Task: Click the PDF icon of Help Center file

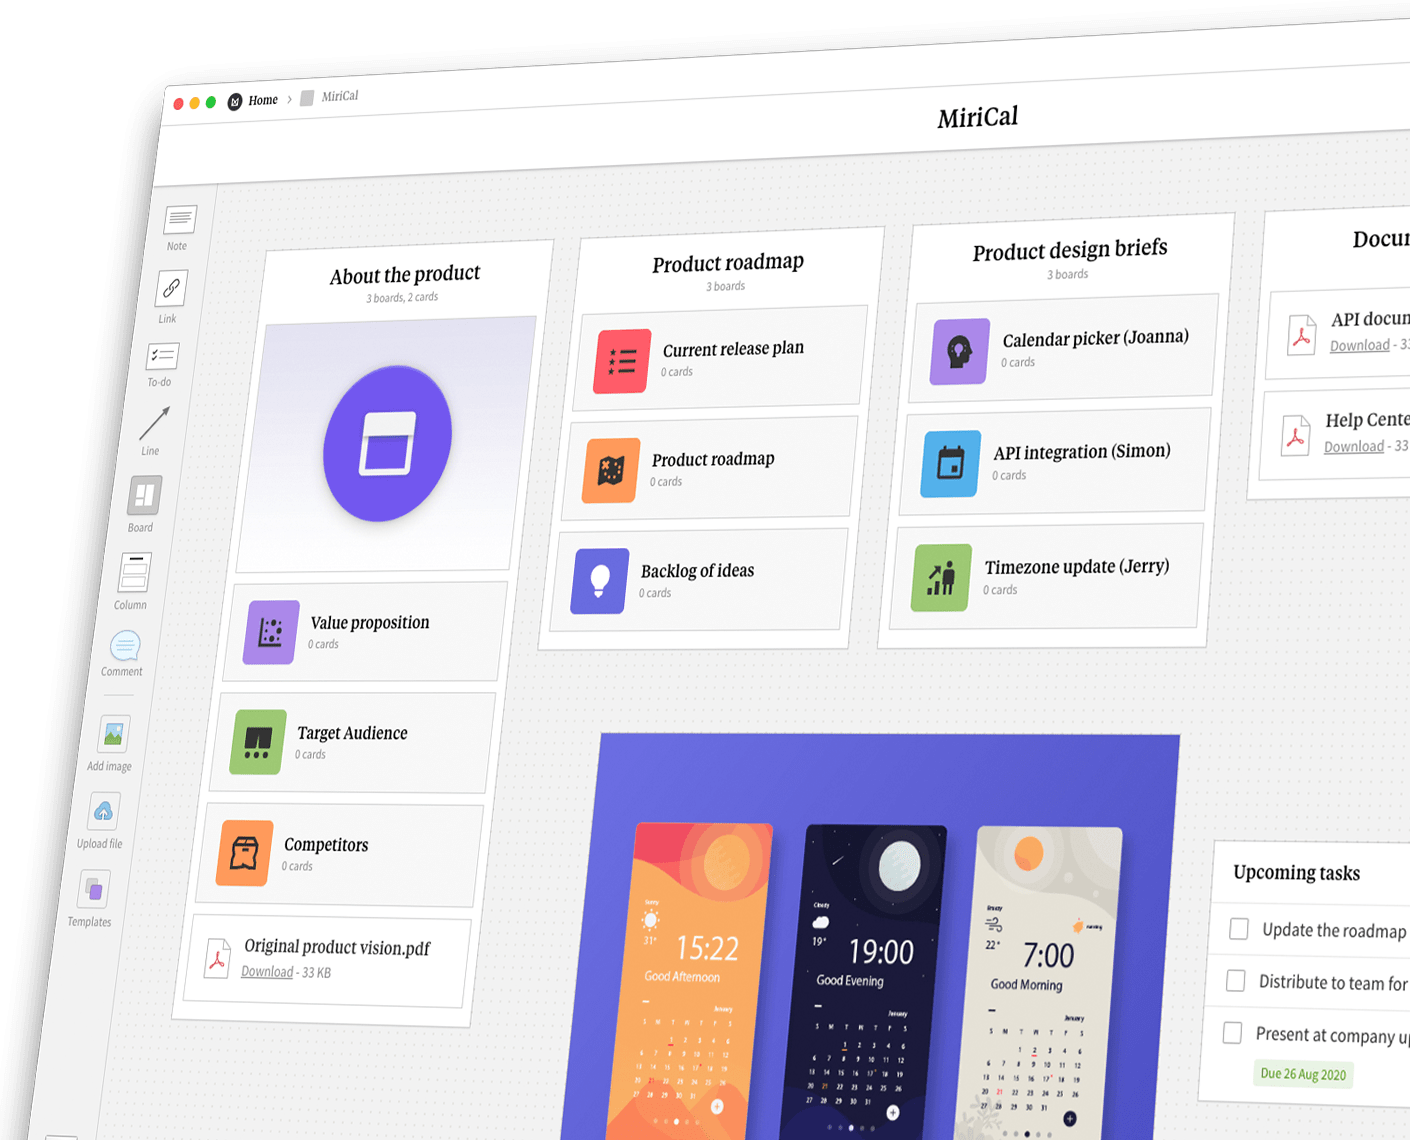Action: tap(1296, 436)
